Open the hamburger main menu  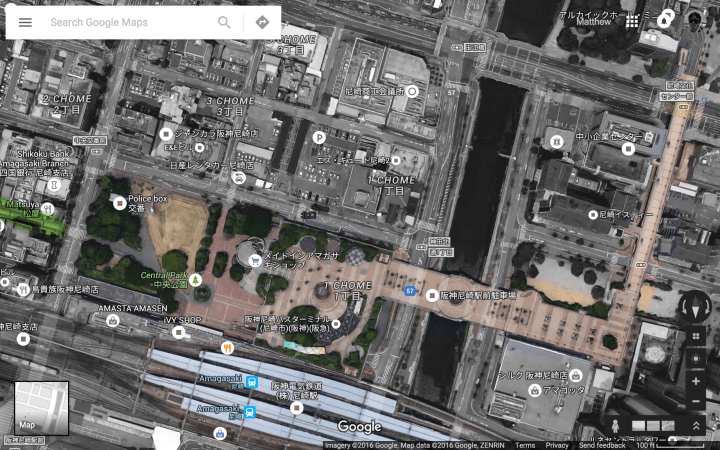[x=25, y=22]
